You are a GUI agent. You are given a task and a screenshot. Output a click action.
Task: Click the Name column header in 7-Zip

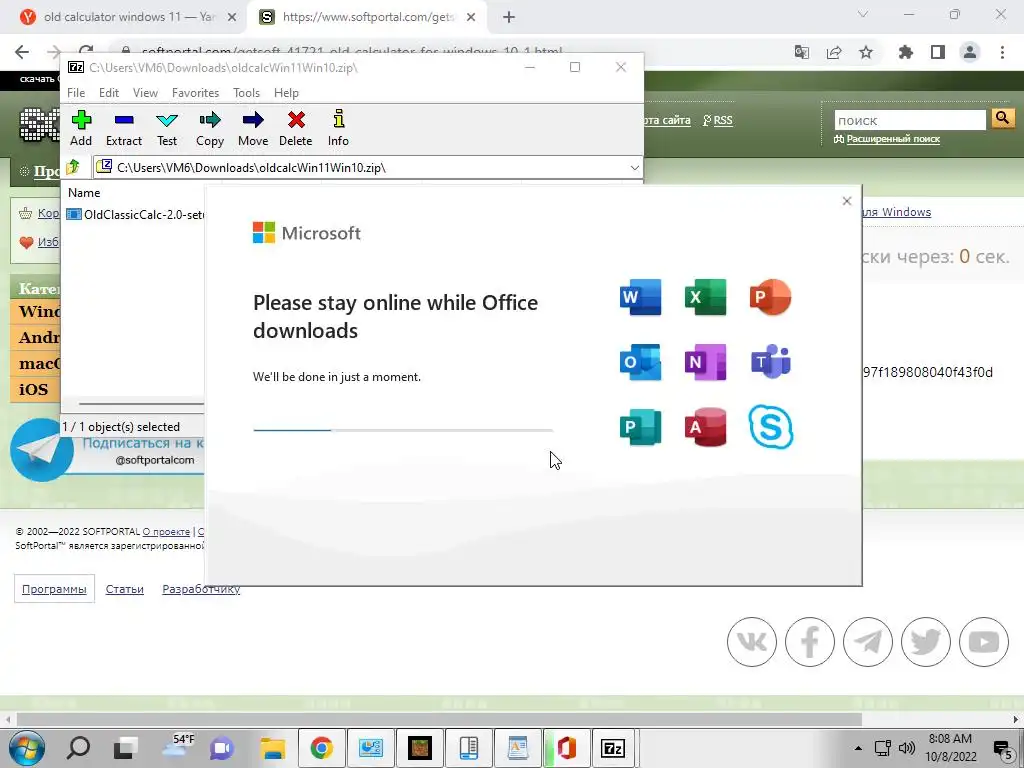[x=84, y=193]
